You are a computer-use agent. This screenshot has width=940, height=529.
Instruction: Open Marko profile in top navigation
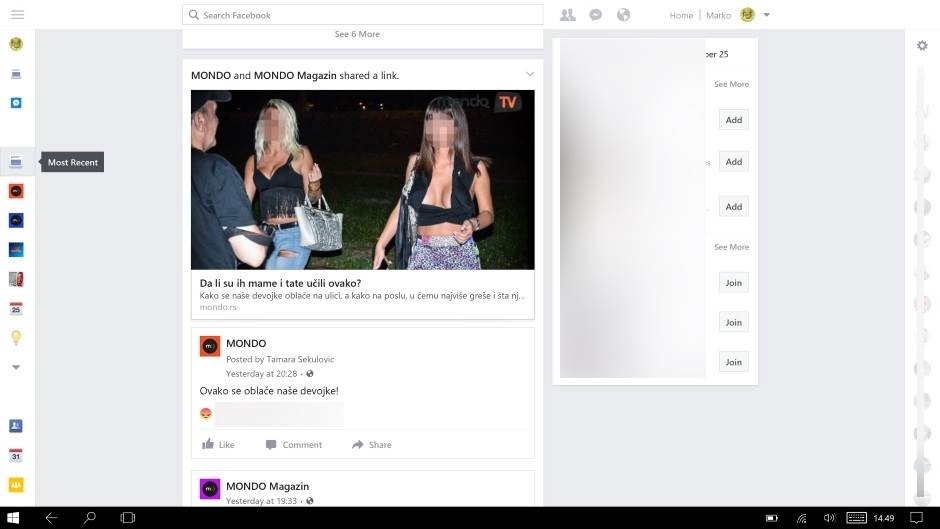[x=718, y=15]
